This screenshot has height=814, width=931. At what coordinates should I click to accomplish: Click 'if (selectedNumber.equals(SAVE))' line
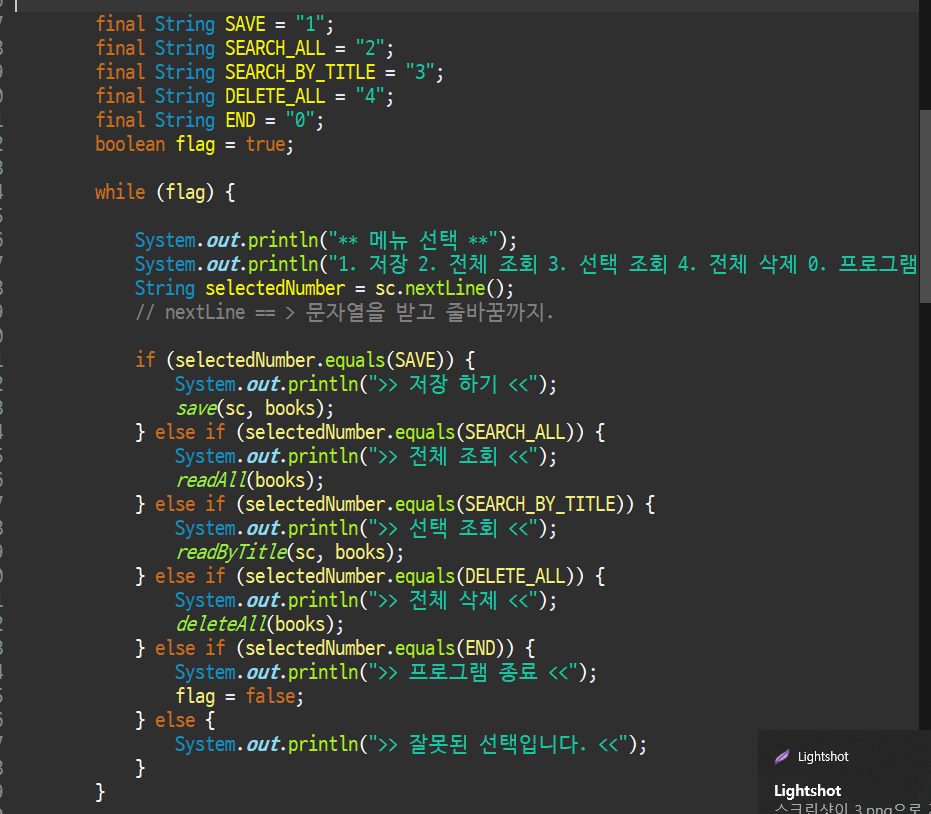[x=305, y=360]
